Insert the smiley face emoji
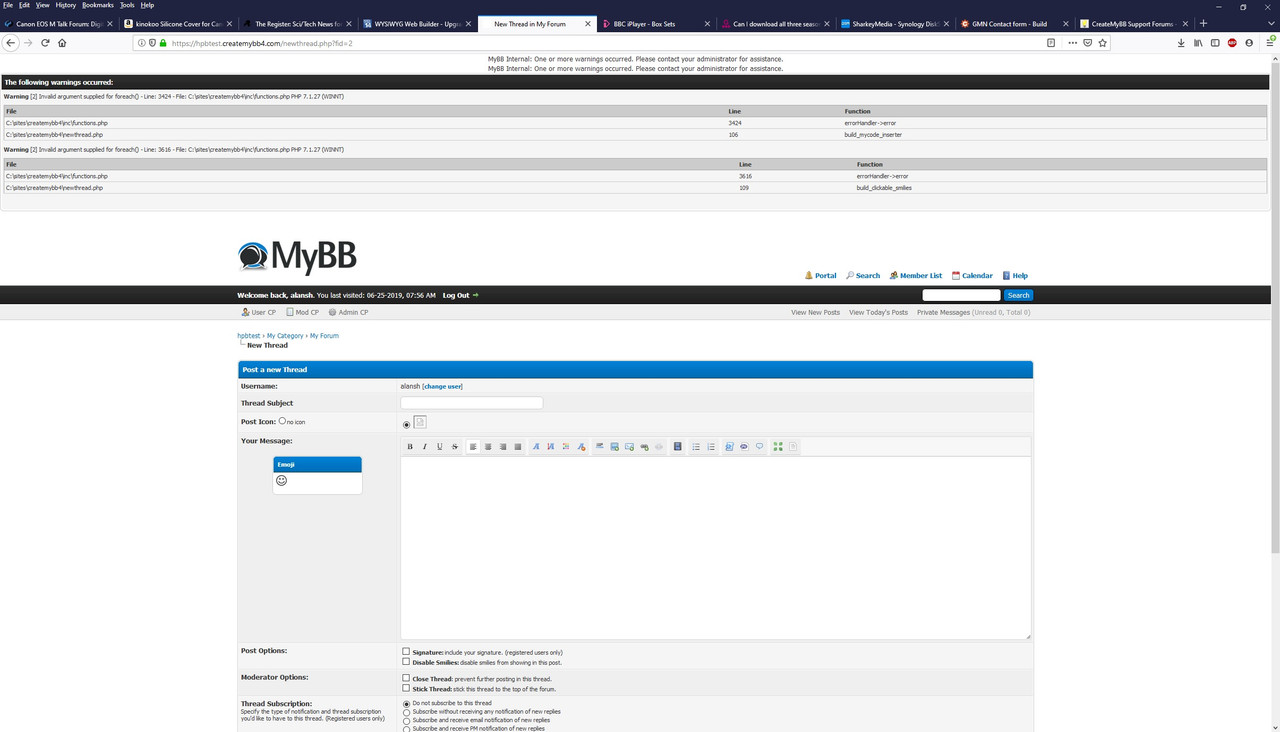This screenshot has height=732, width=1280. [x=281, y=481]
